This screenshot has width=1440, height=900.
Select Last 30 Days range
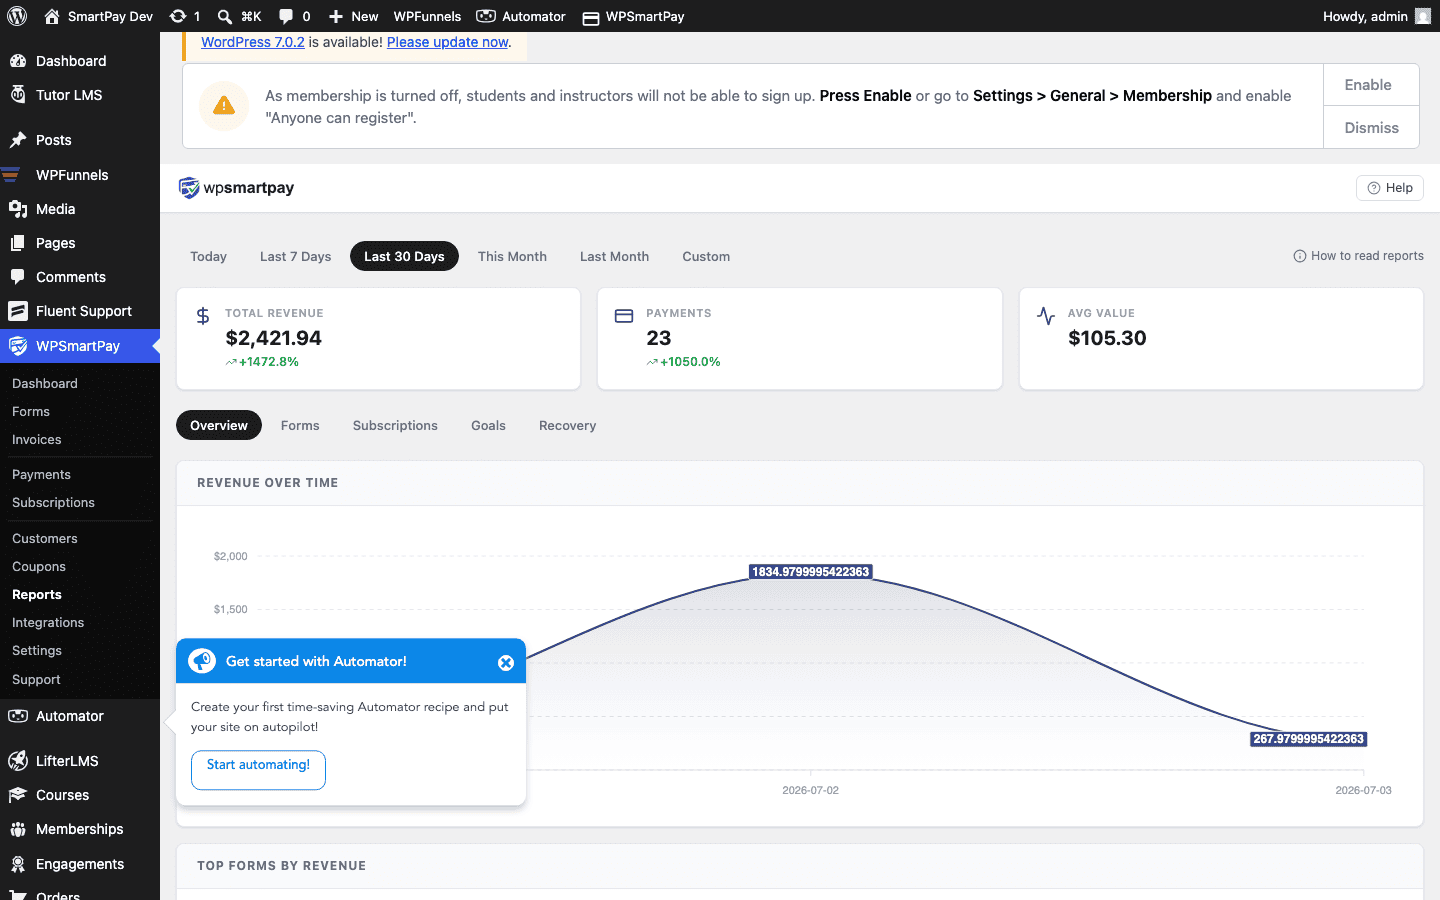pos(404,256)
